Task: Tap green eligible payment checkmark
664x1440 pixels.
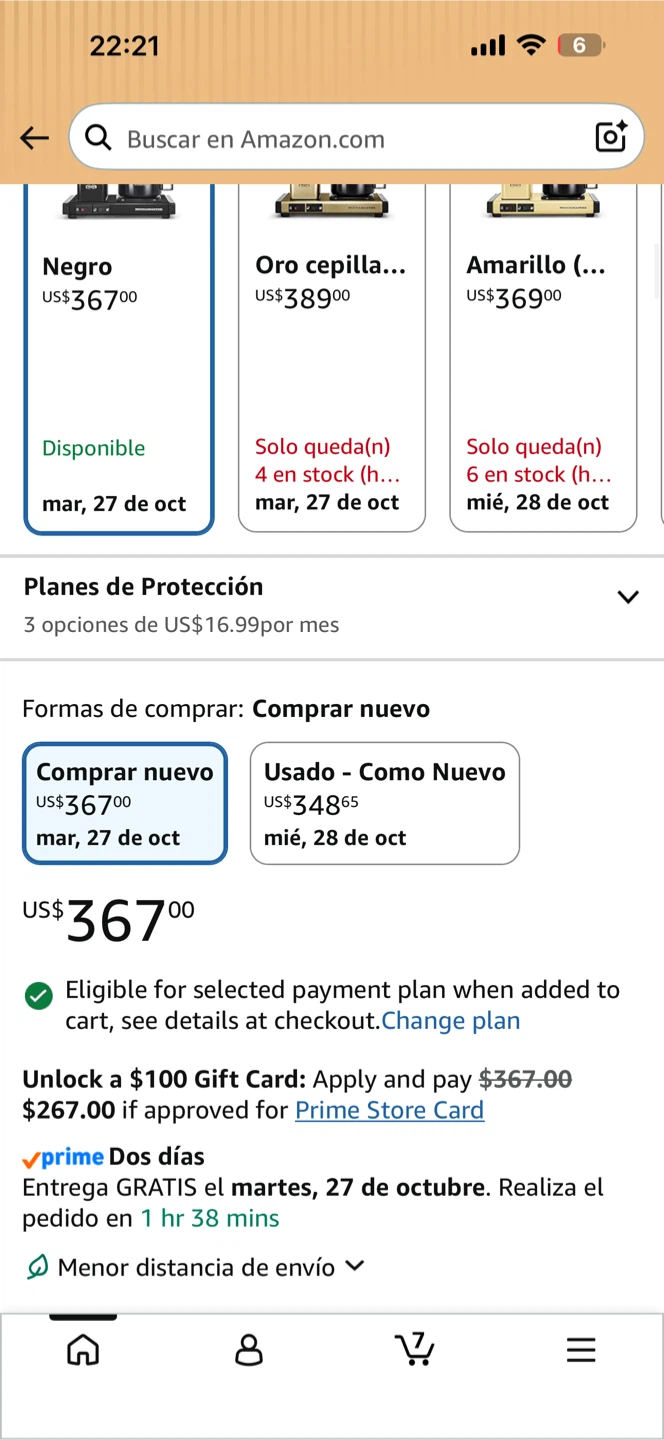Action: [x=39, y=996]
